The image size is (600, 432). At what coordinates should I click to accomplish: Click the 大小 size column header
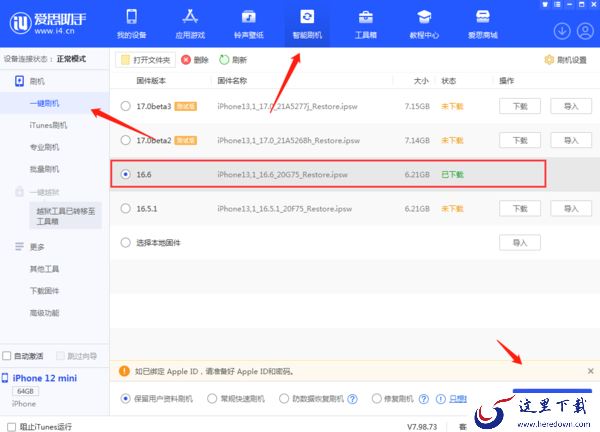point(421,81)
